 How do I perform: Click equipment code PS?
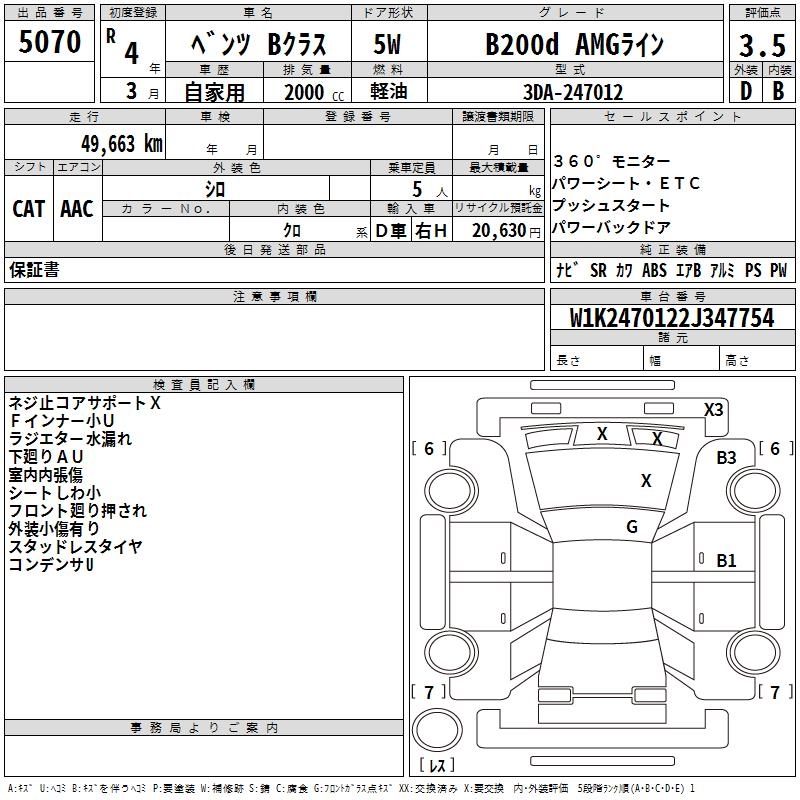[753, 270]
